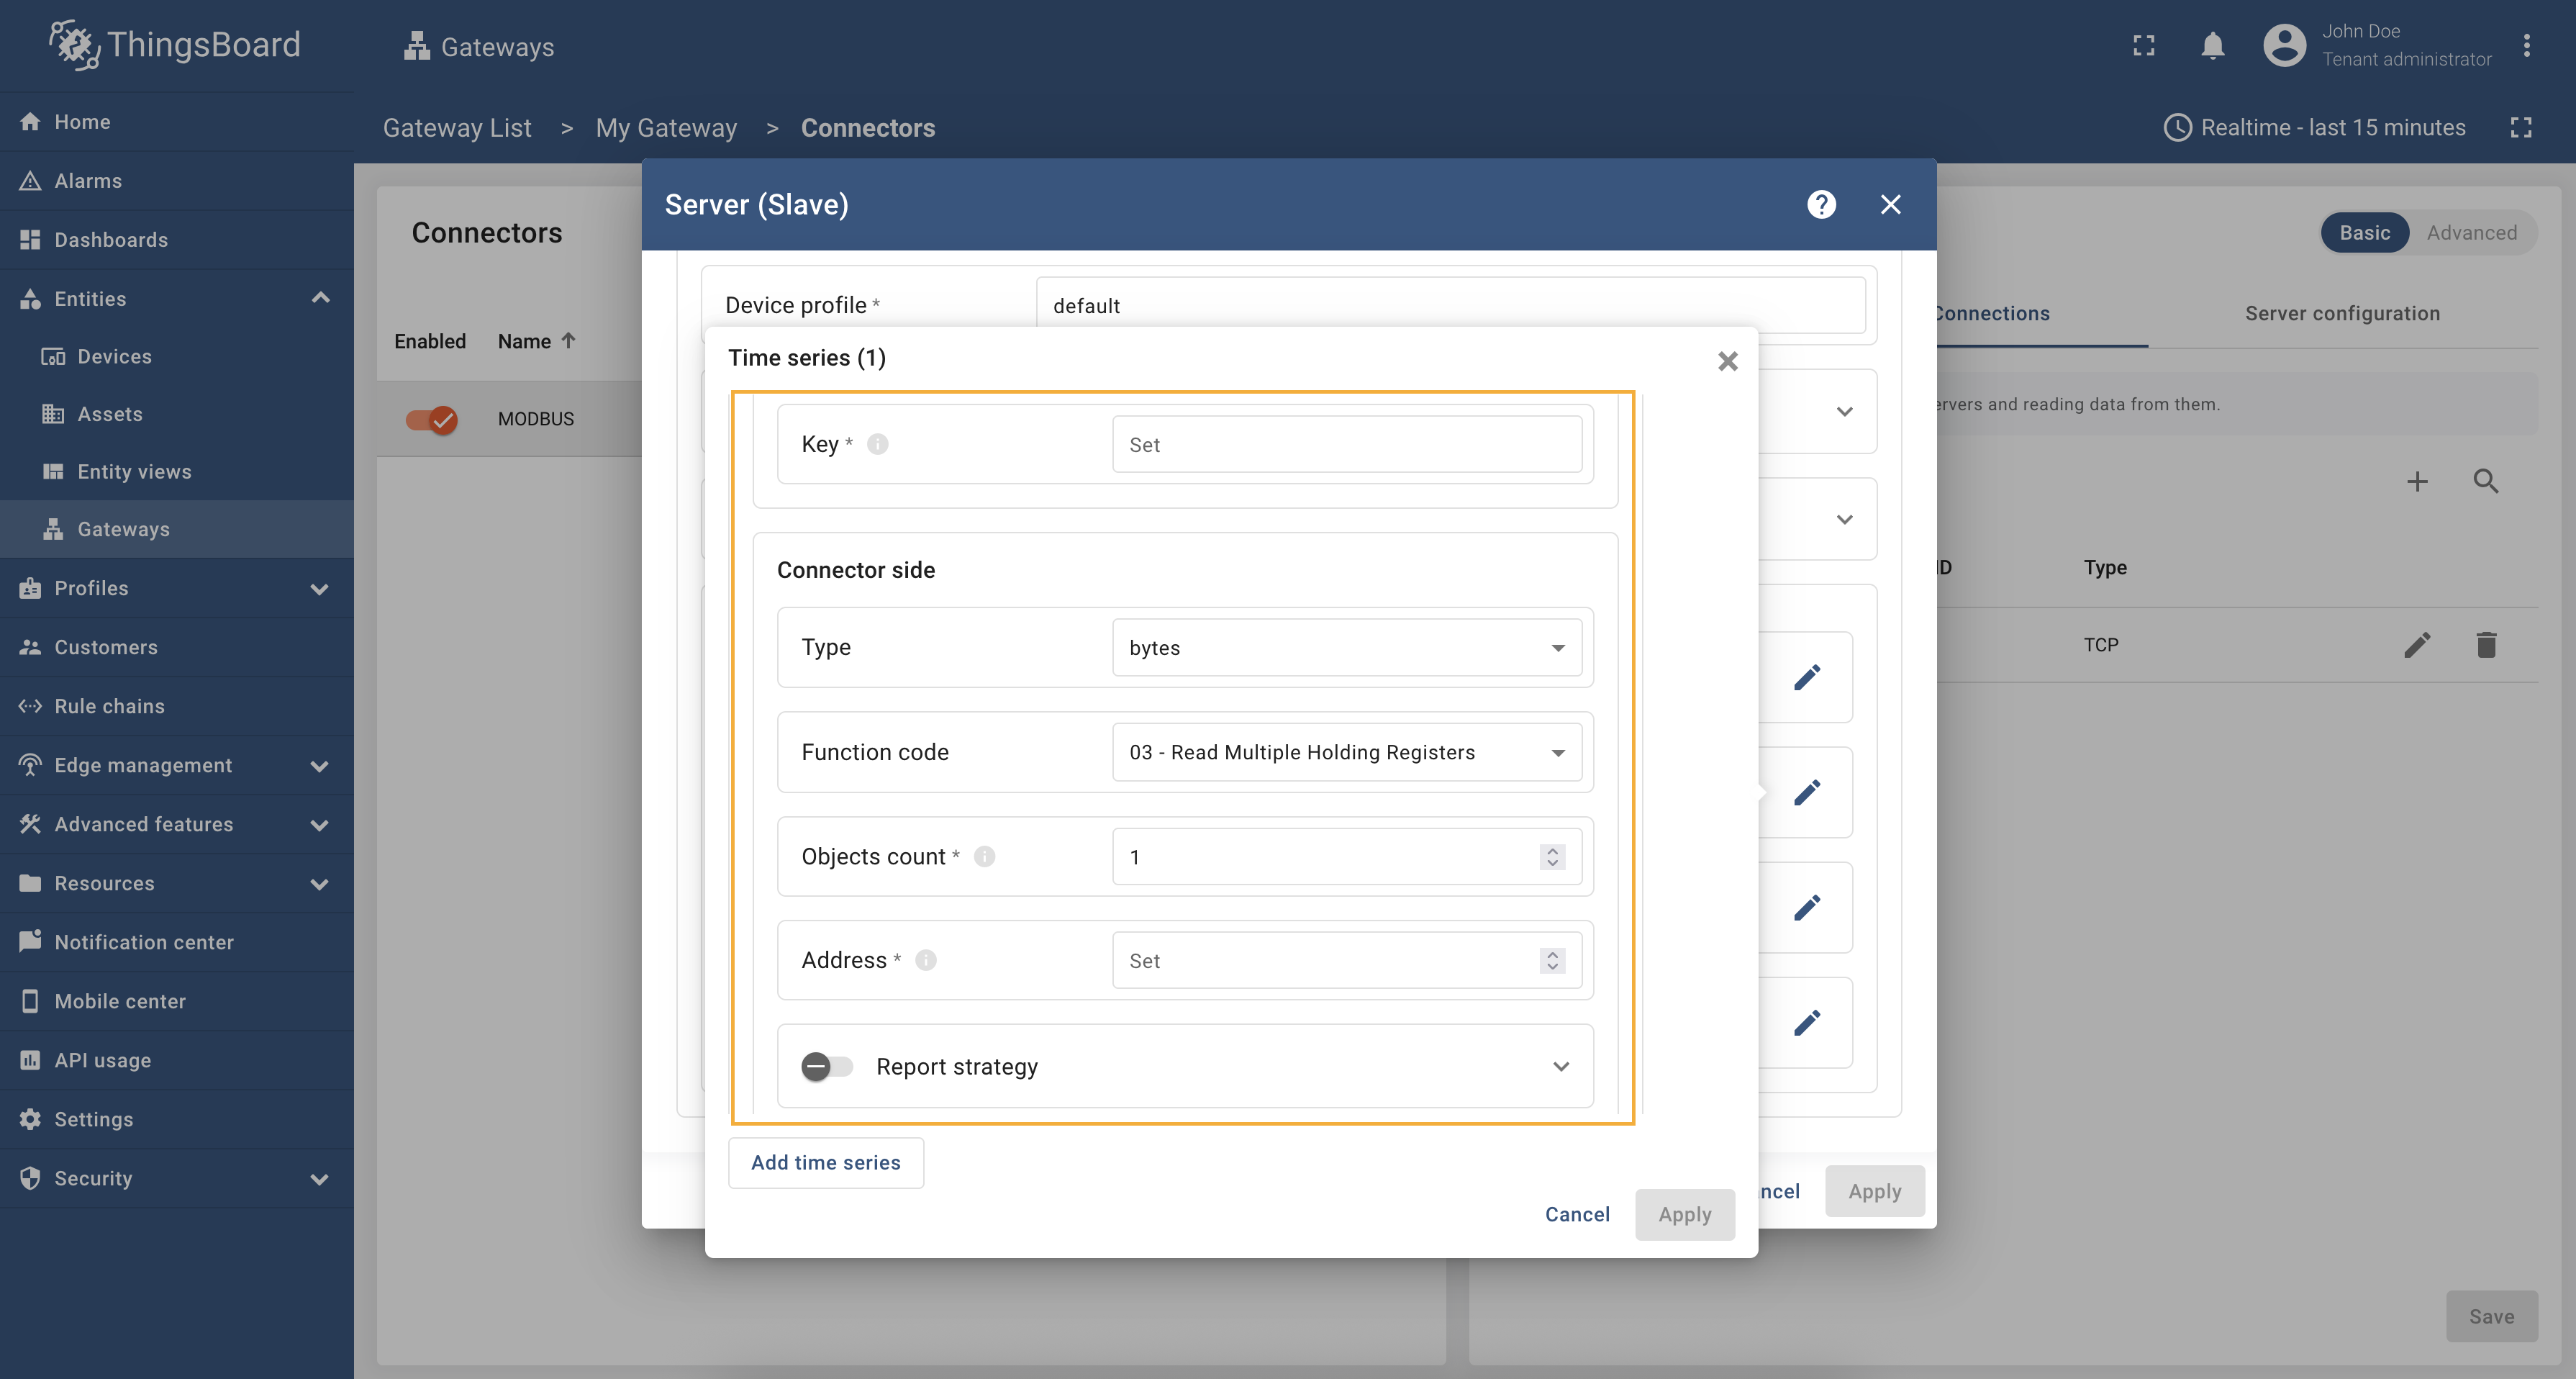
Task: Click the Key field info icon
Action: click(877, 444)
